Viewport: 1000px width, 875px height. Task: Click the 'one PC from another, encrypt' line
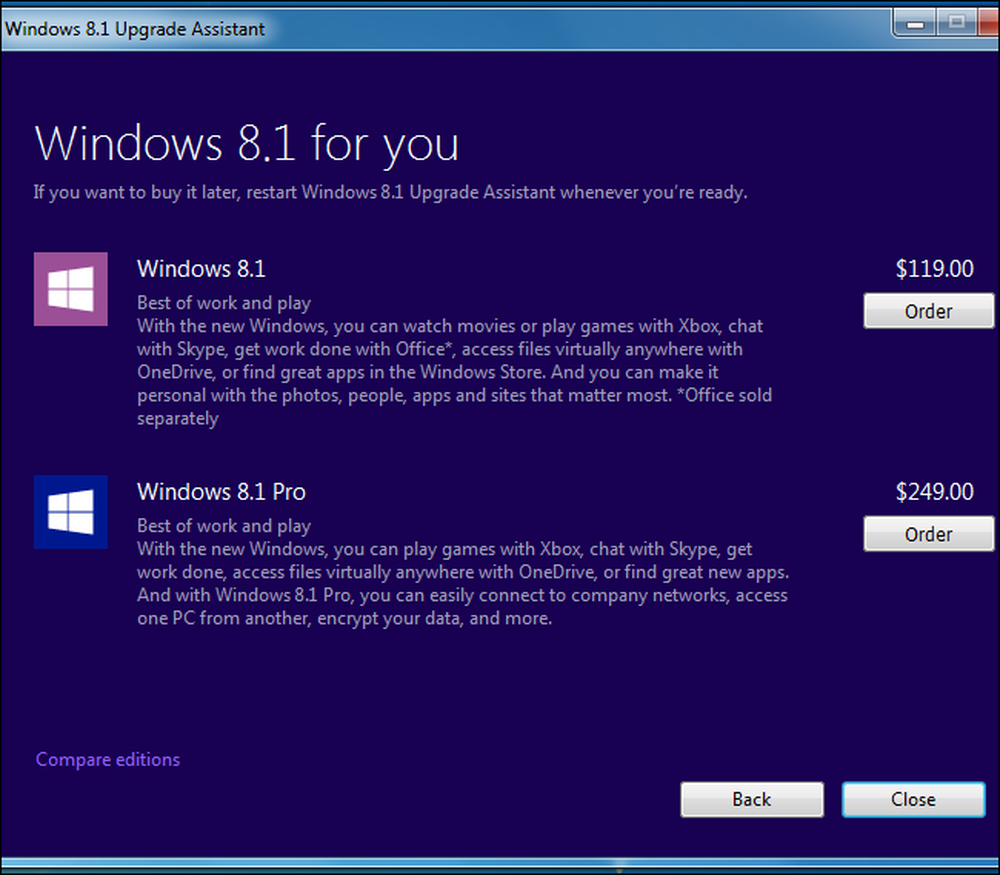(x=344, y=619)
